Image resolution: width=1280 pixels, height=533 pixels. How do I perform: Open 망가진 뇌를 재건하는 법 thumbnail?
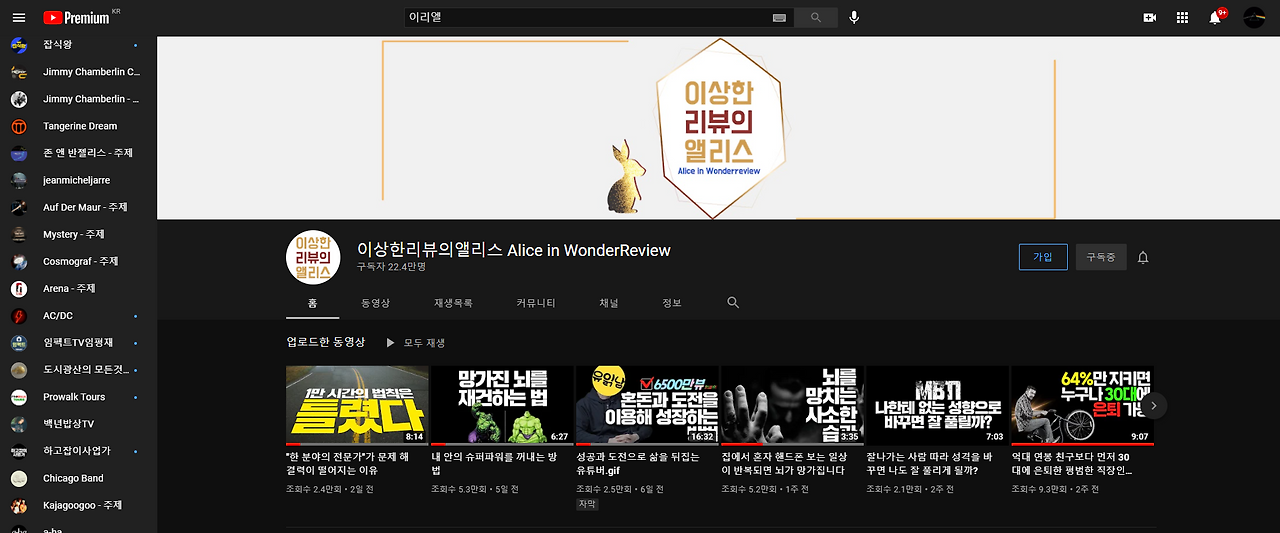(x=502, y=405)
